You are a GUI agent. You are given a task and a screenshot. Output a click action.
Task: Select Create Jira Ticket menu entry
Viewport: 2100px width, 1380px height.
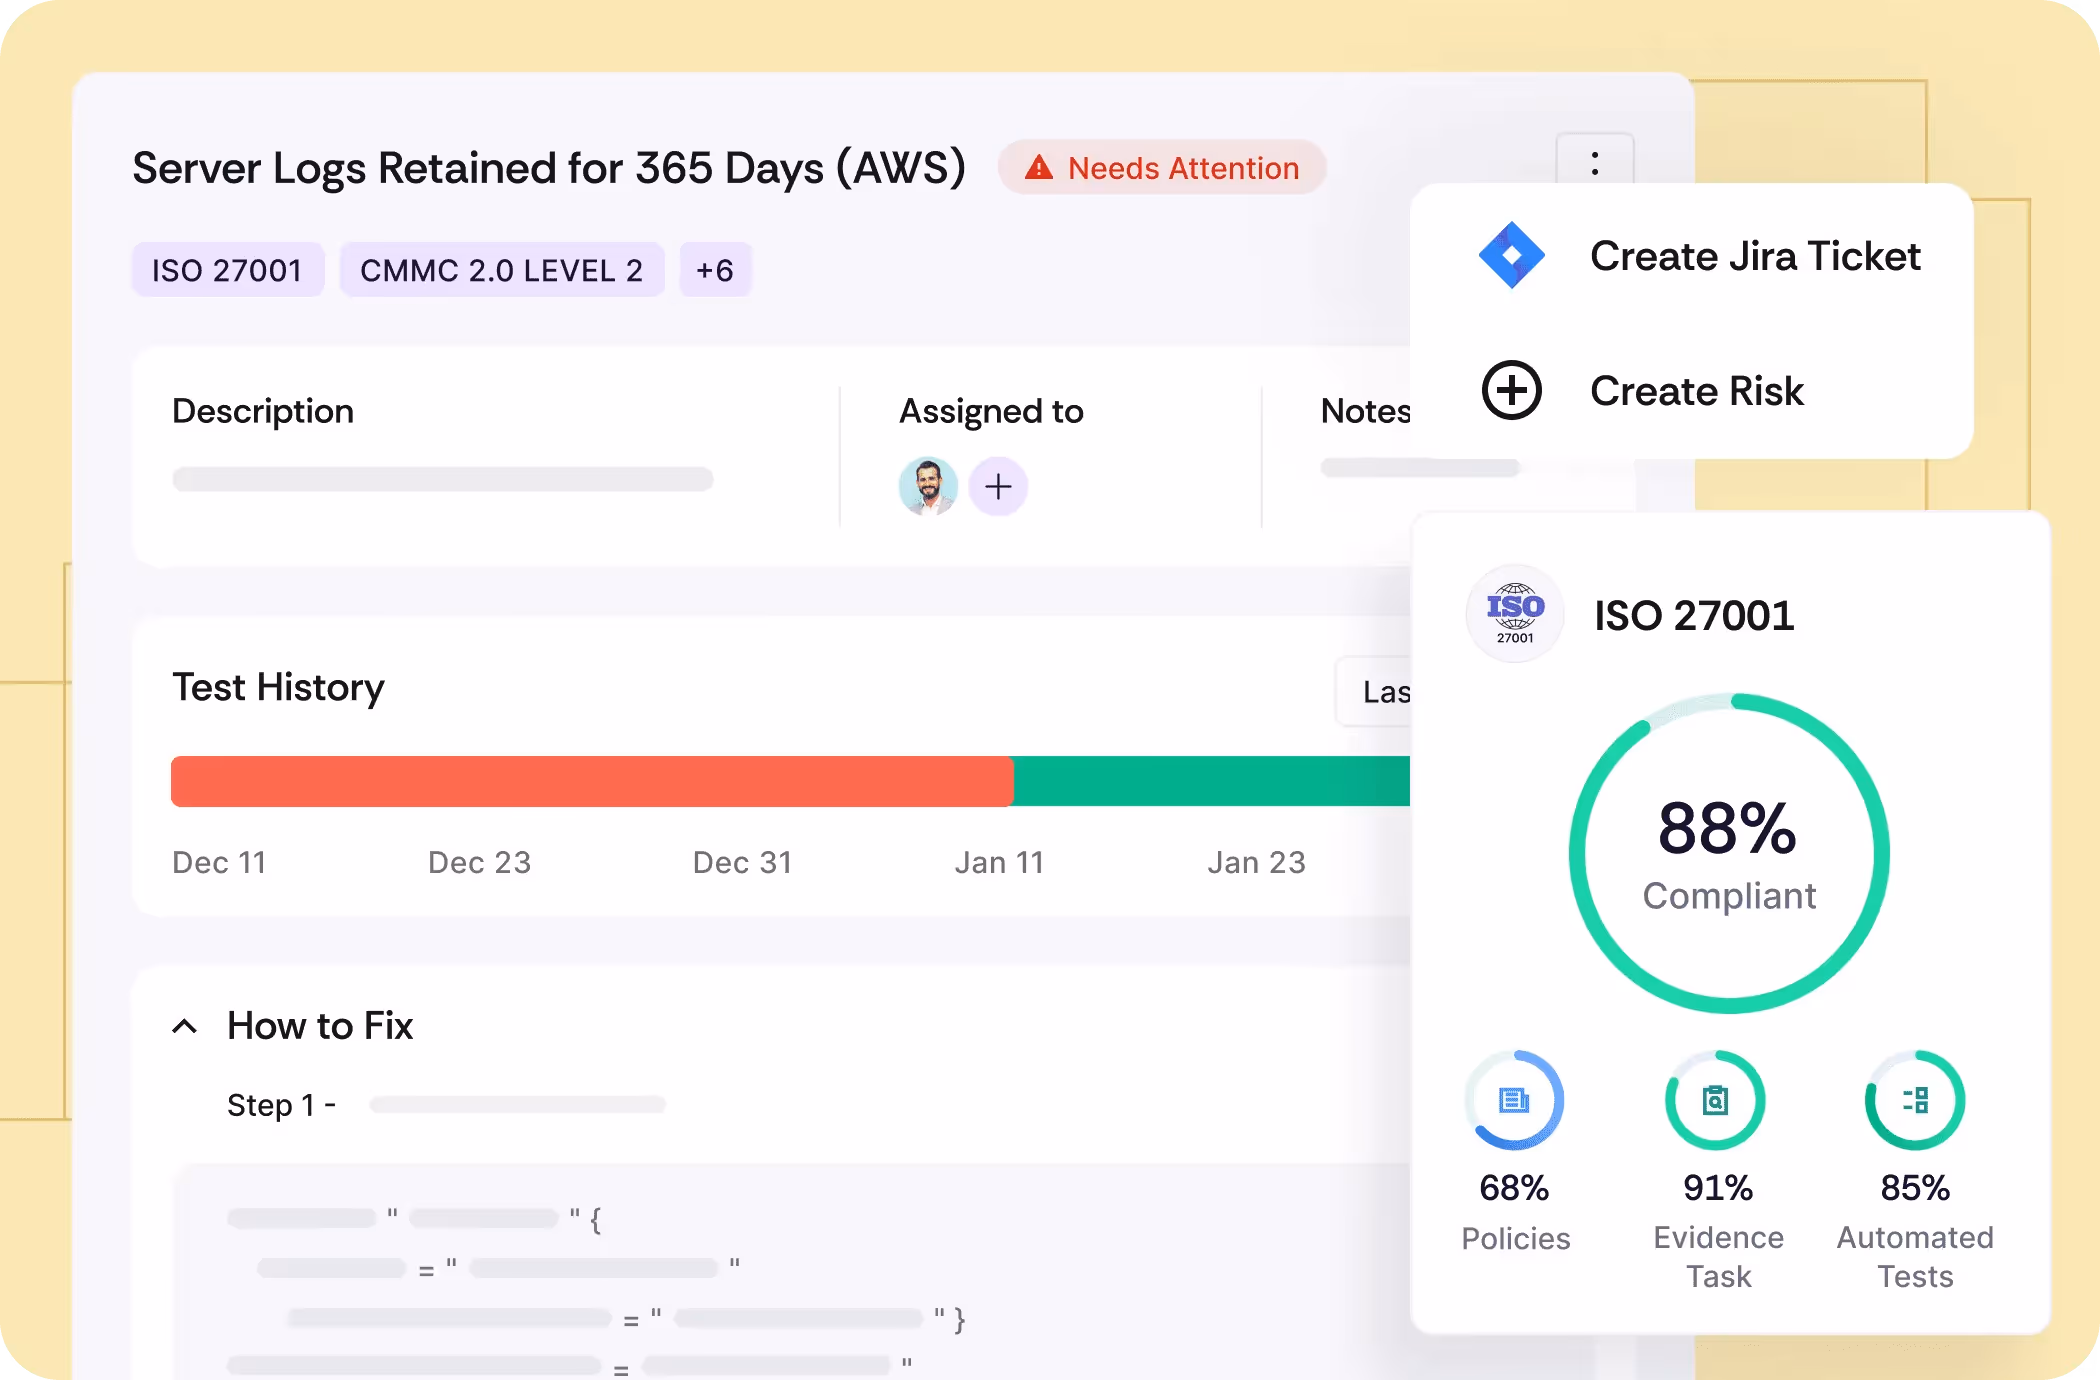[x=1754, y=257]
